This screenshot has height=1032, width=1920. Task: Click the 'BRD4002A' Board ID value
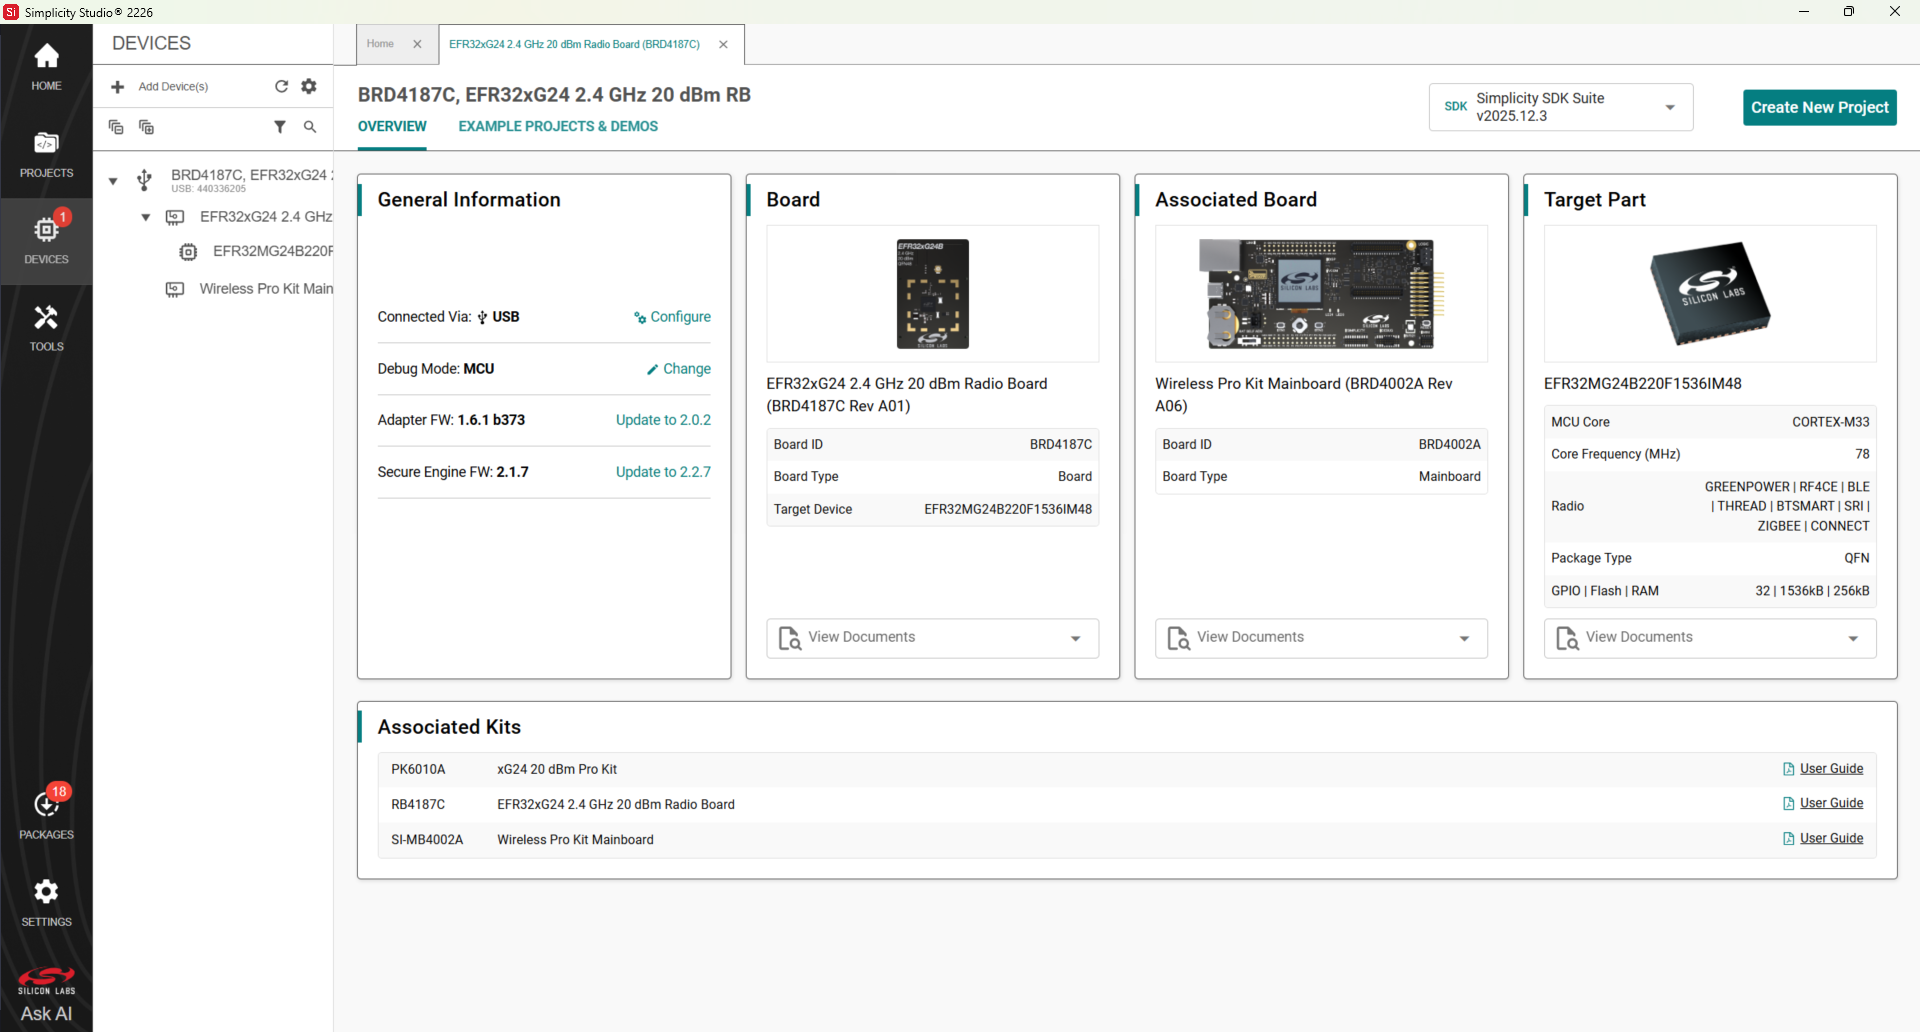pyautogui.click(x=1449, y=445)
